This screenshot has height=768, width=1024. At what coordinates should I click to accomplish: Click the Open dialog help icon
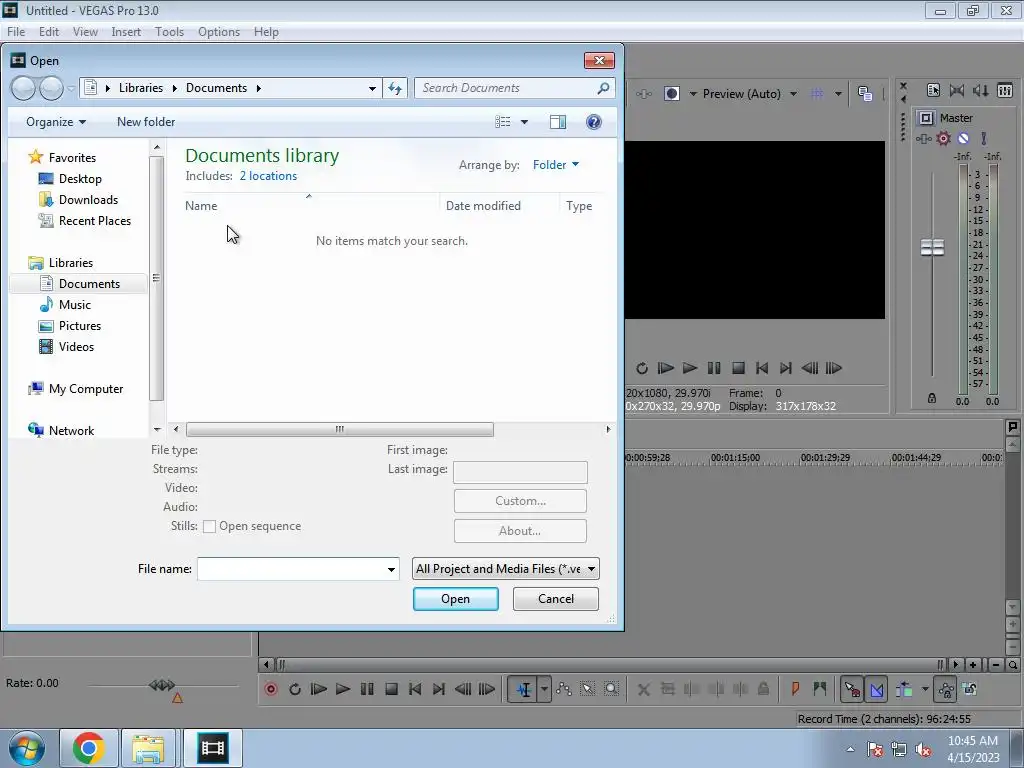click(594, 122)
